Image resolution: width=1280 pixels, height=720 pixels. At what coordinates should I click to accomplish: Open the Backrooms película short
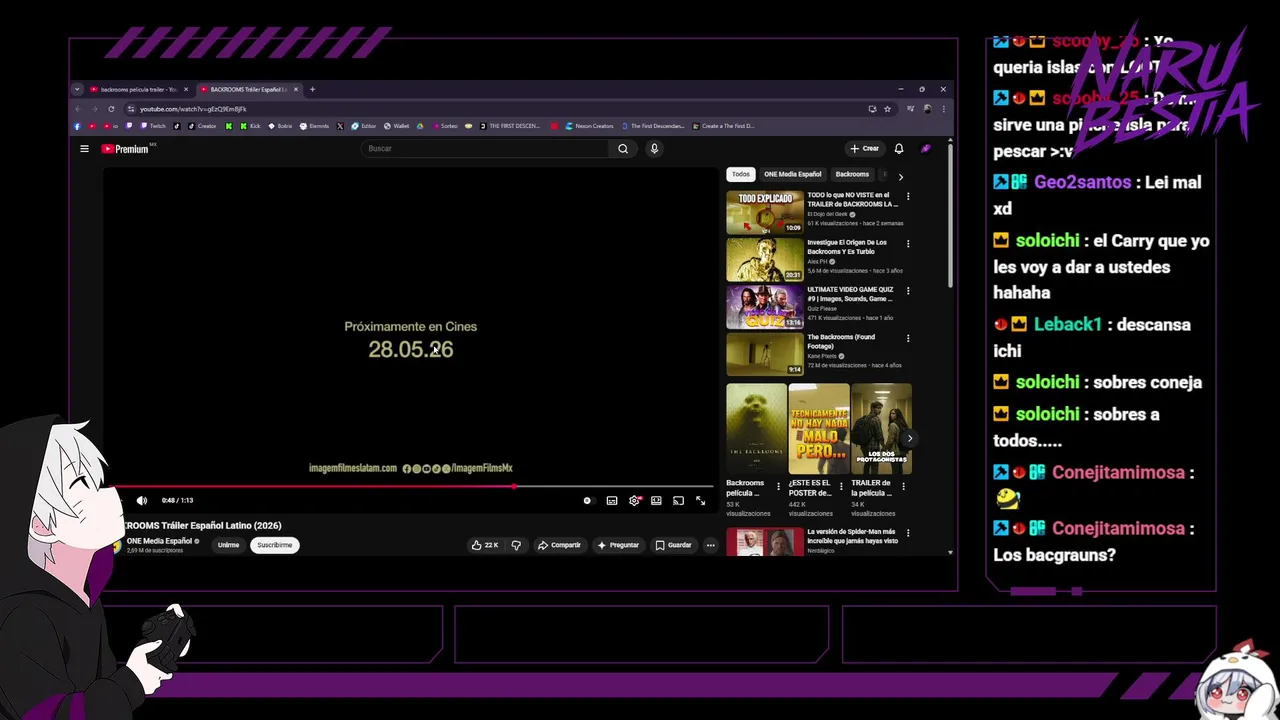756,429
